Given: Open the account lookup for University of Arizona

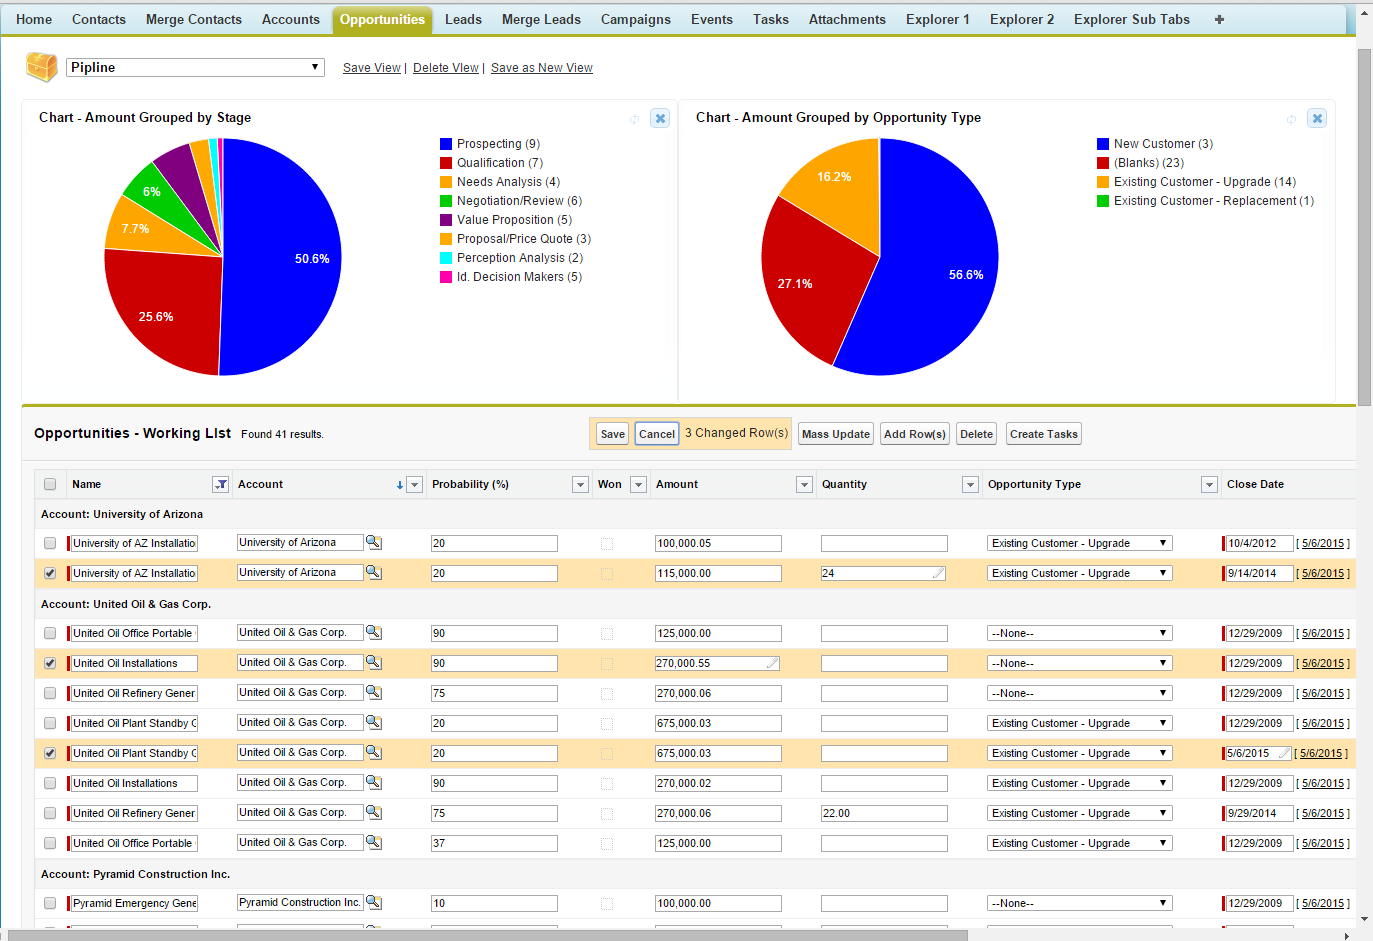Looking at the screenshot, I should (x=375, y=542).
